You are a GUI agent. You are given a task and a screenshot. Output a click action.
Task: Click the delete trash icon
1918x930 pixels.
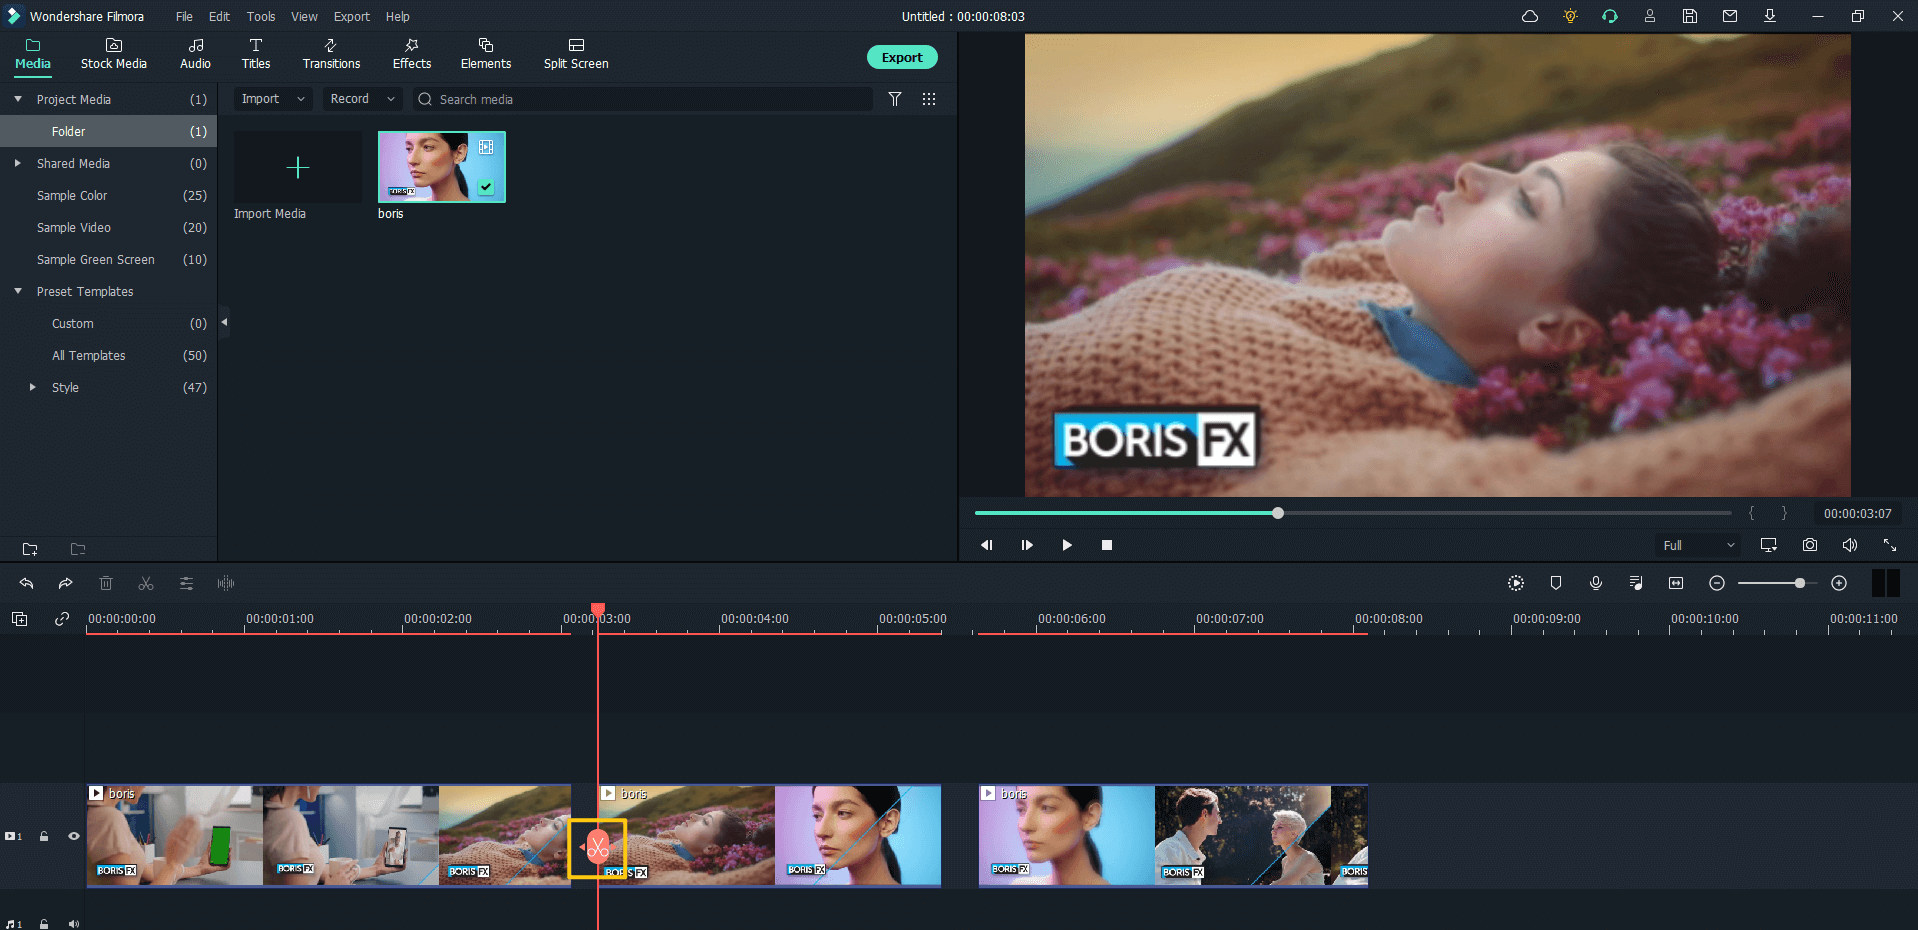(106, 583)
